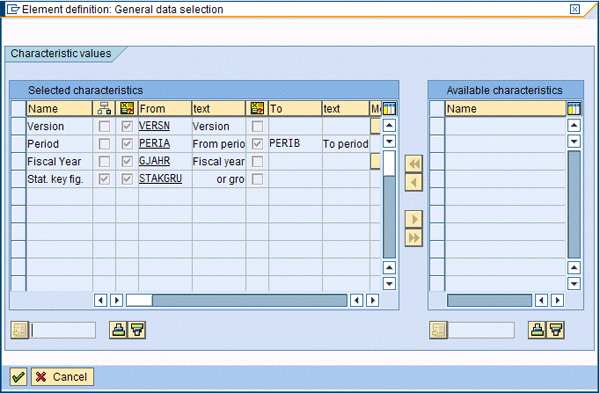Click the hierarchy icon column header
Viewport: 600px width, 393px height.
tap(104, 109)
